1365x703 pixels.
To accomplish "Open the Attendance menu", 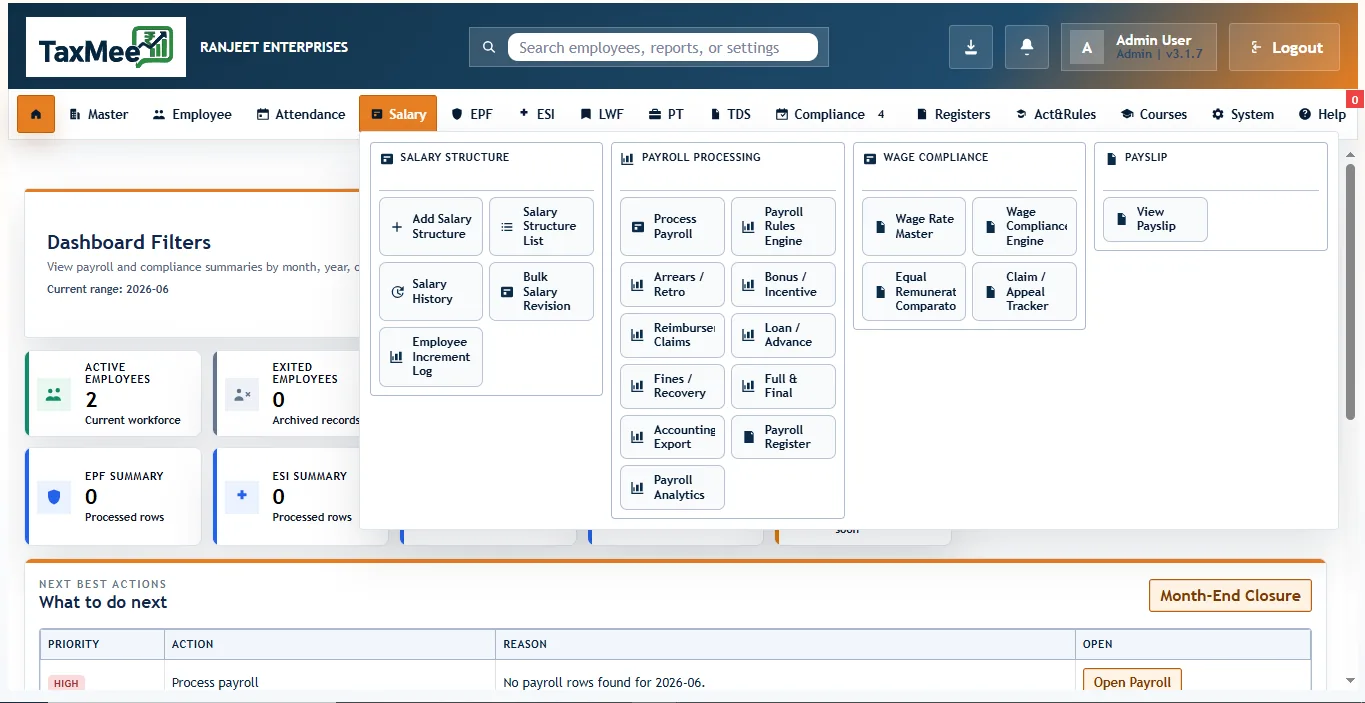I will click(x=301, y=114).
